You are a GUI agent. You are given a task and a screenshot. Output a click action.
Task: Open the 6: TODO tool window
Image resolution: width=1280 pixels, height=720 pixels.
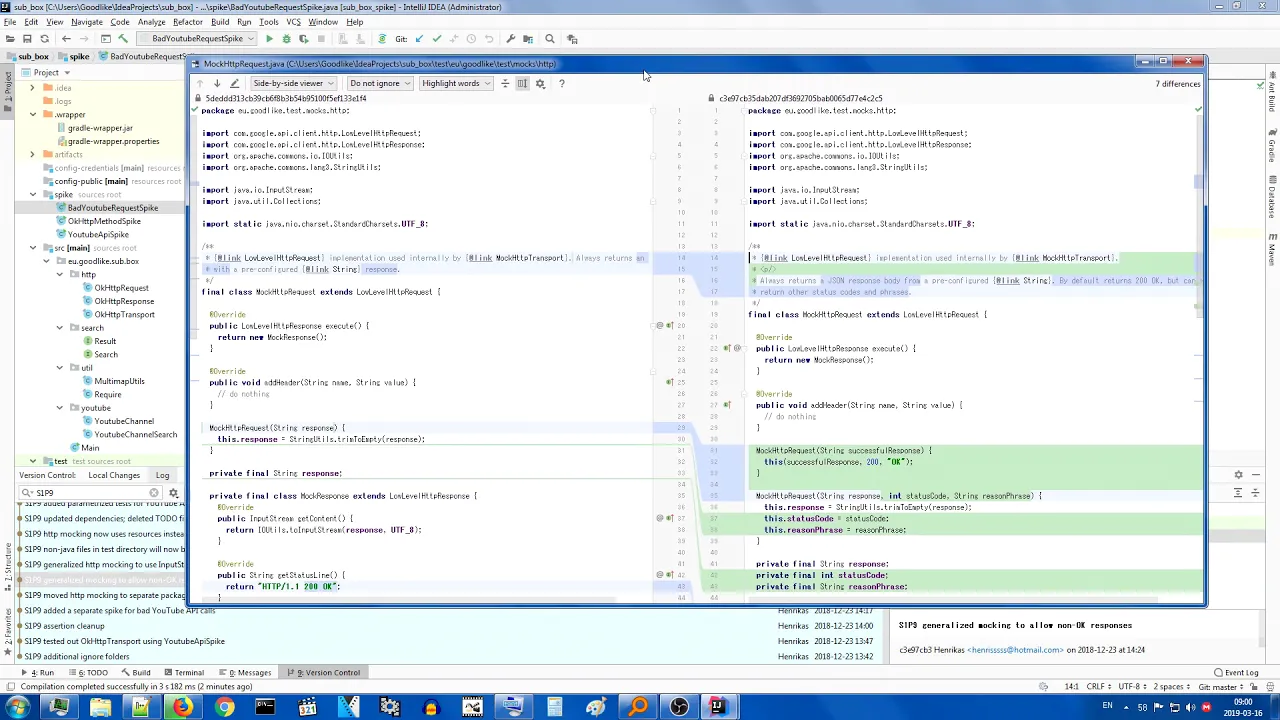tap(88, 673)
